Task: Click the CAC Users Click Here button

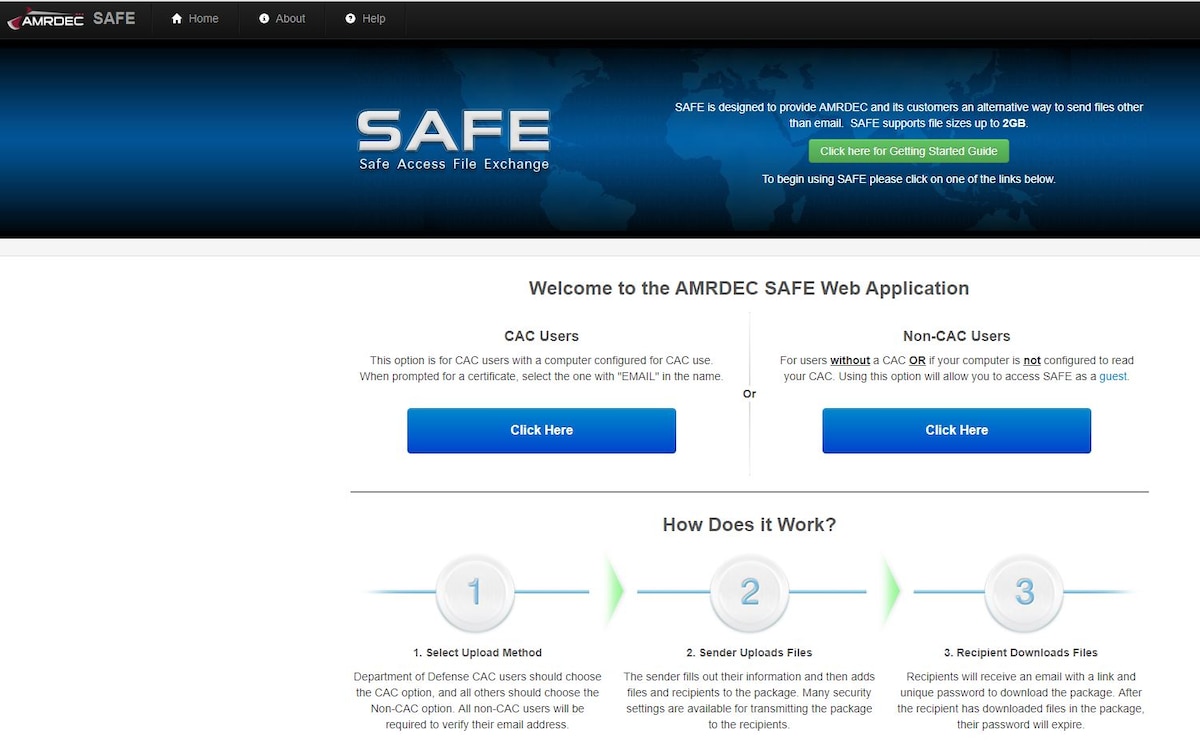Action: pos(541,430)
